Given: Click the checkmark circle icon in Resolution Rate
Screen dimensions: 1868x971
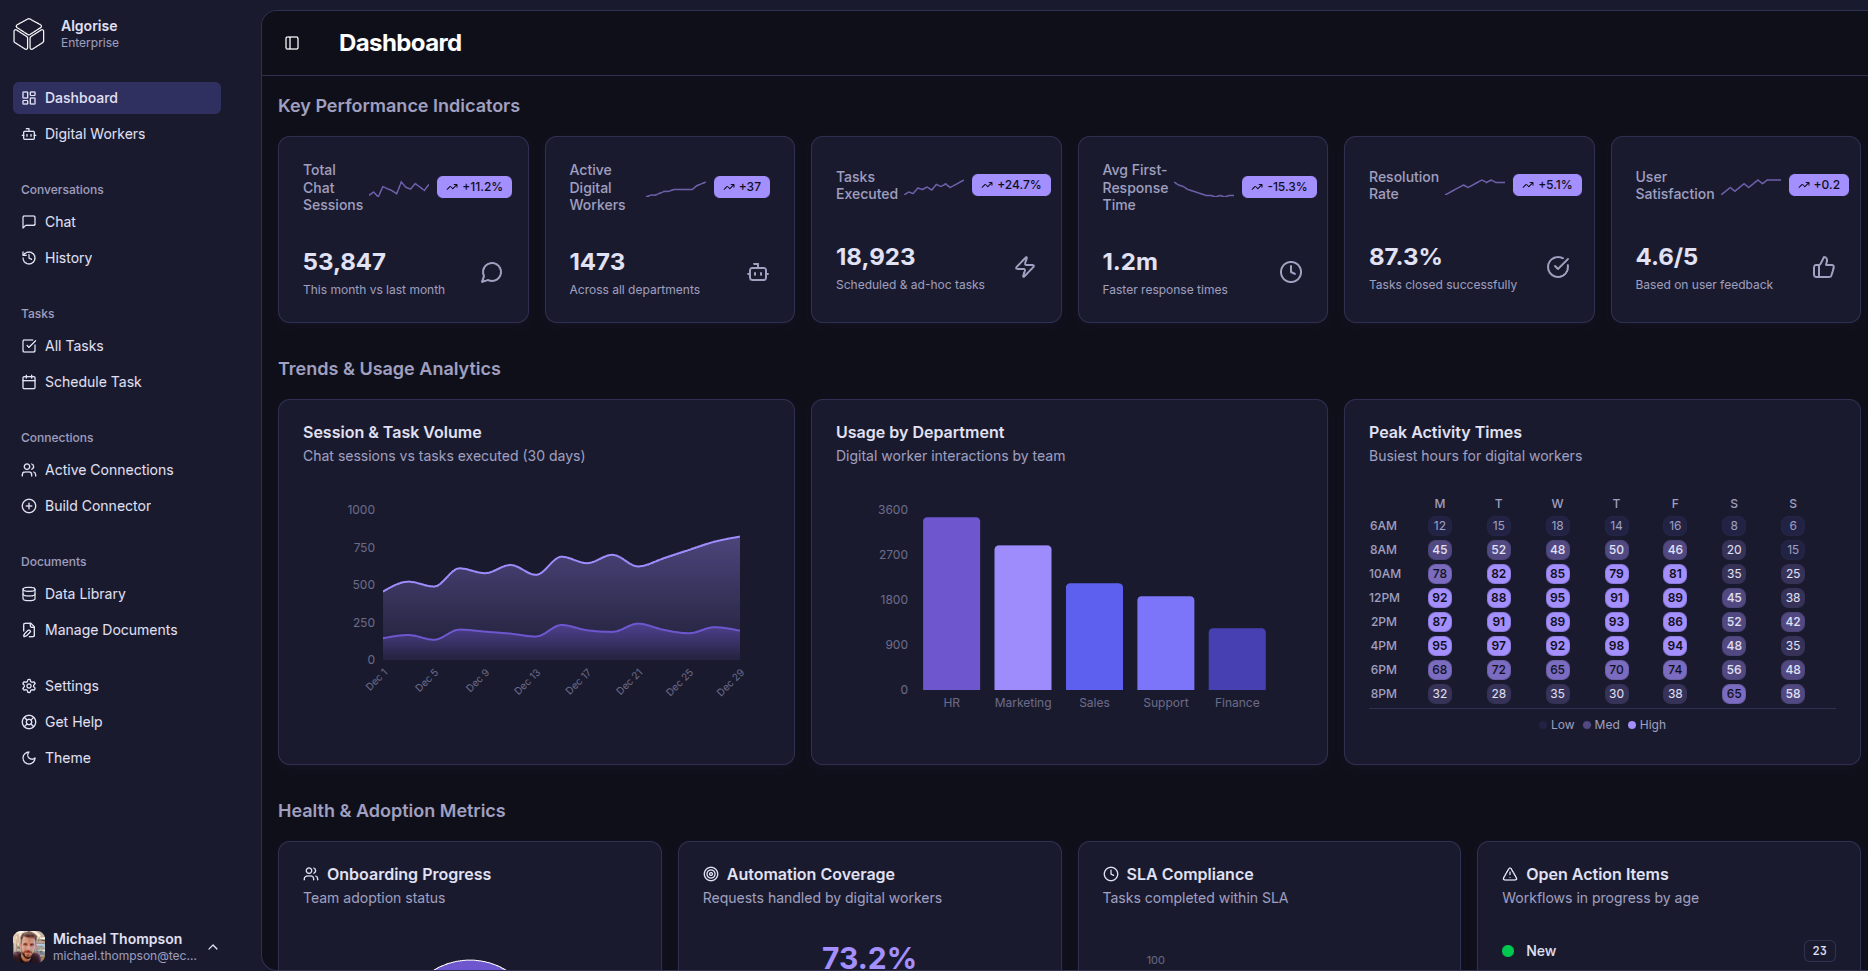Looking at the screenshot, I should [1558, 267].
